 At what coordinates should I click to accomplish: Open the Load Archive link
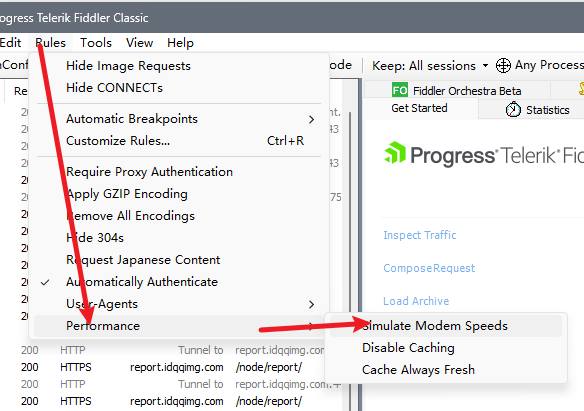pos(416,301)
